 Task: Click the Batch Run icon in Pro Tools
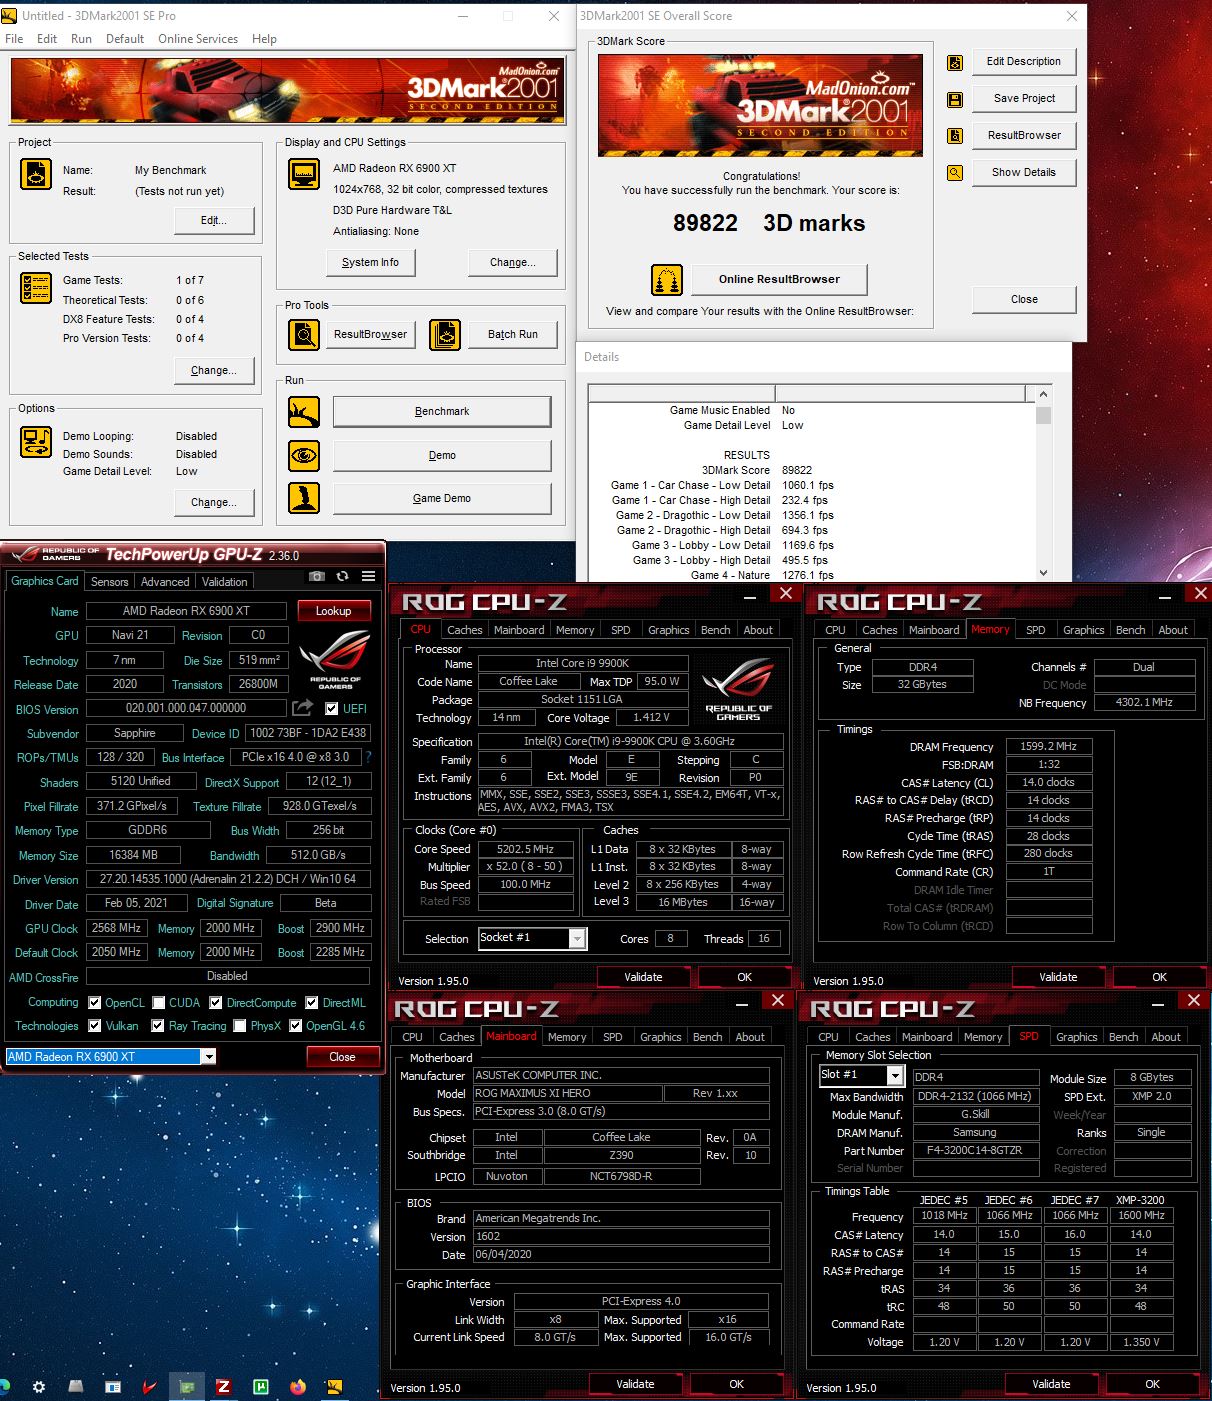coord(445,334)
